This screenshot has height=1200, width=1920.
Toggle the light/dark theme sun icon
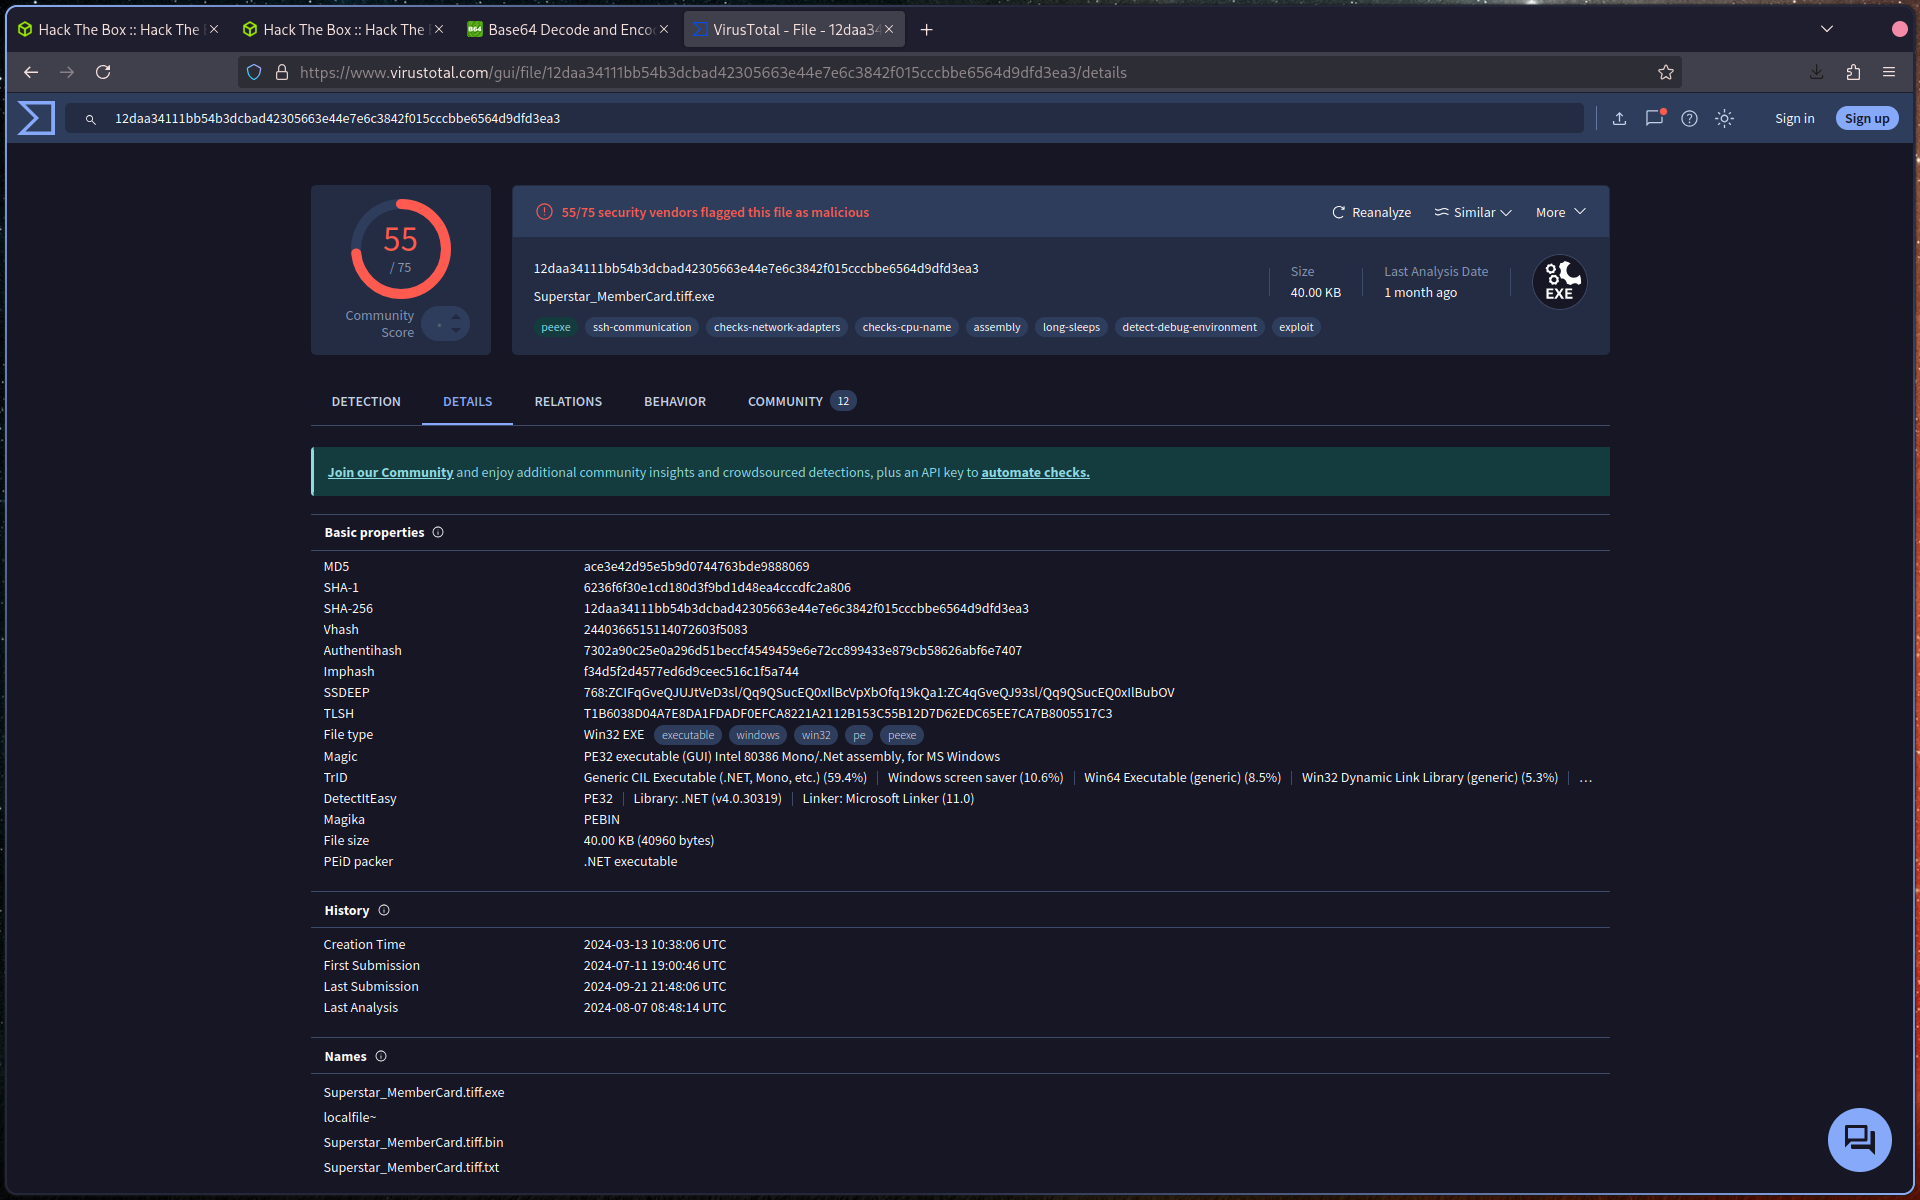tap(1724, 118)
